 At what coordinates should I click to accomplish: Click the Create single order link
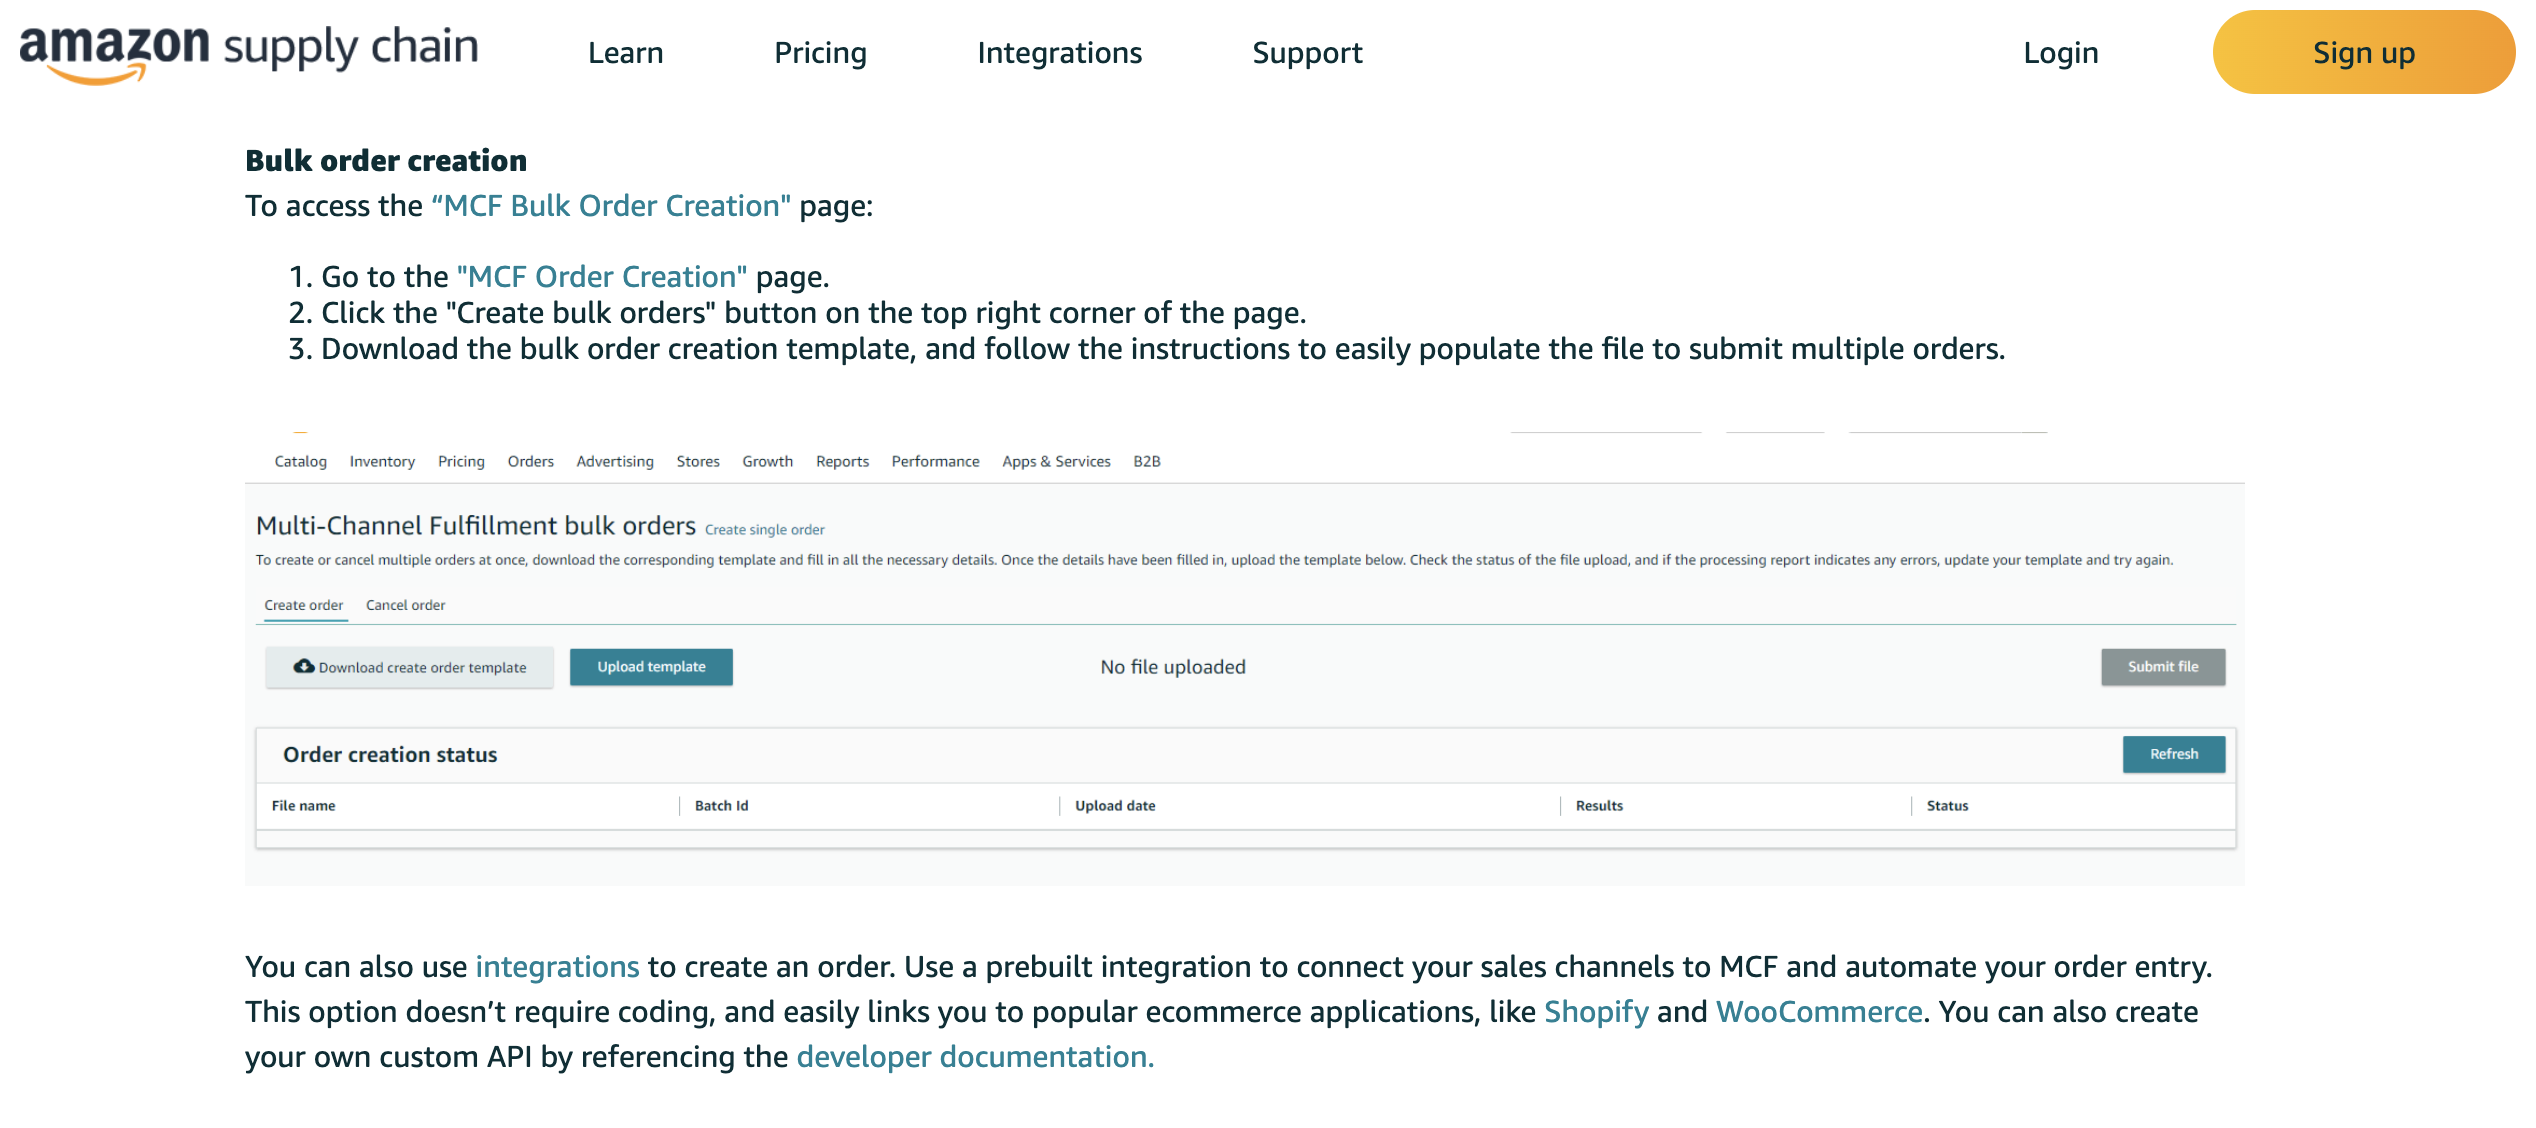coord(764,530)
